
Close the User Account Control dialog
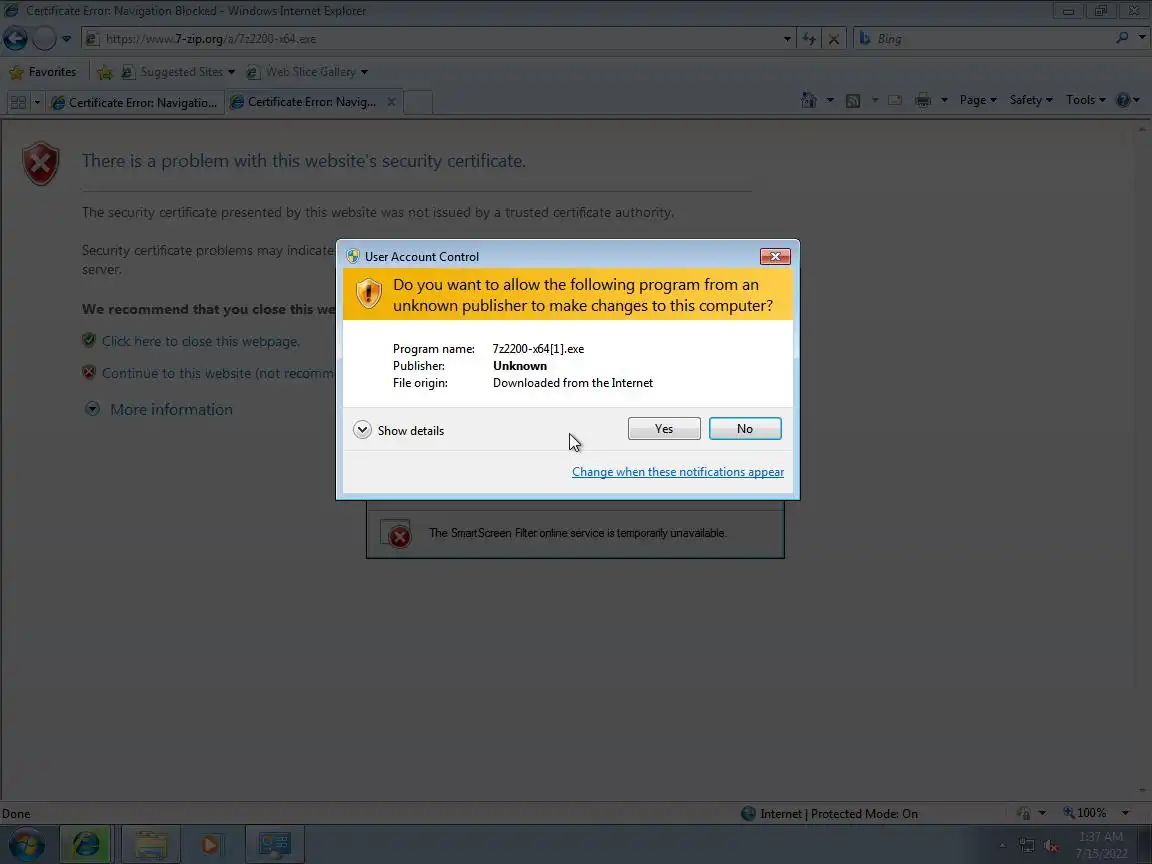(x=775, y=256)
